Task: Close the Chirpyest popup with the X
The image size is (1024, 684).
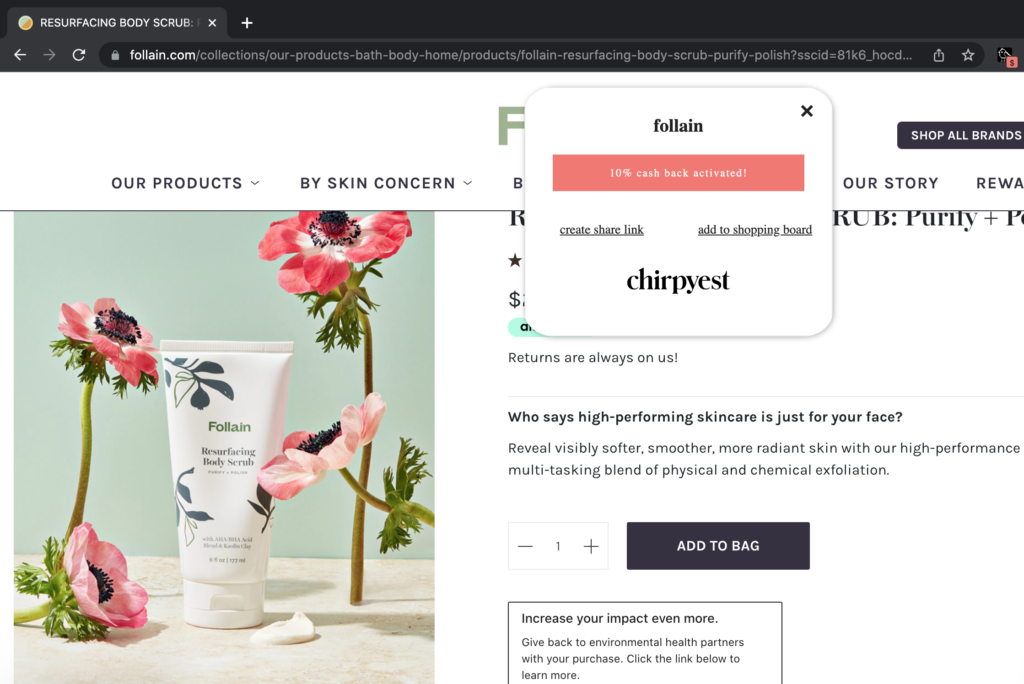Action: coord(807,111)
